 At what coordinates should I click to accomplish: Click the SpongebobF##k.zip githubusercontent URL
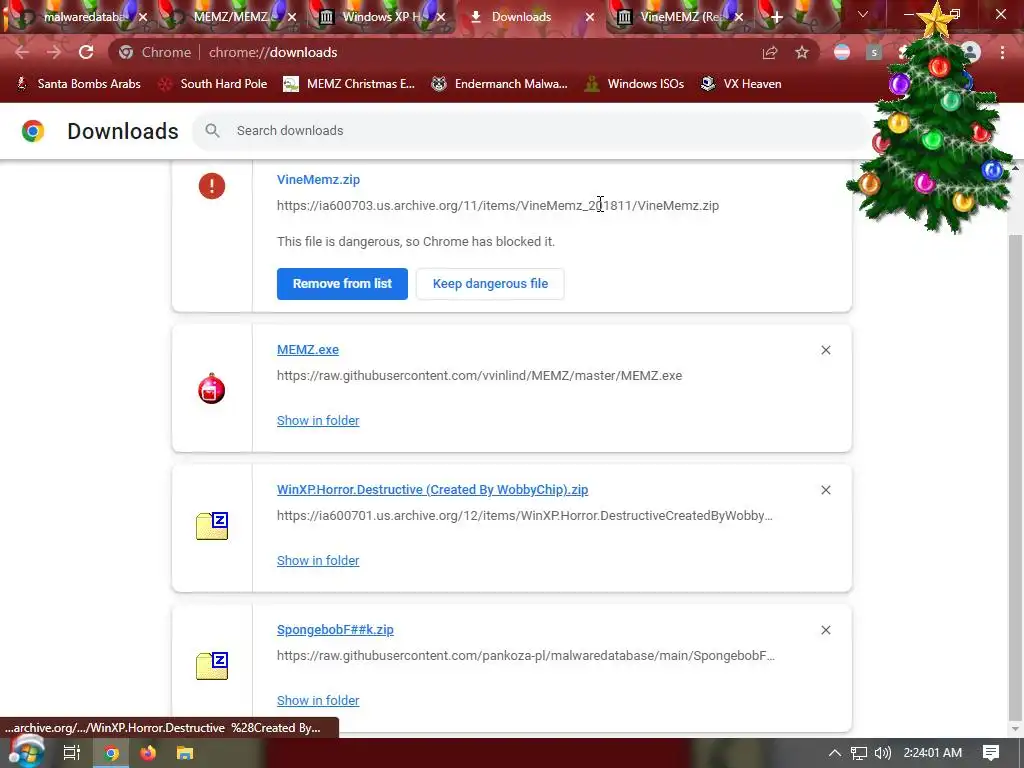526,656
